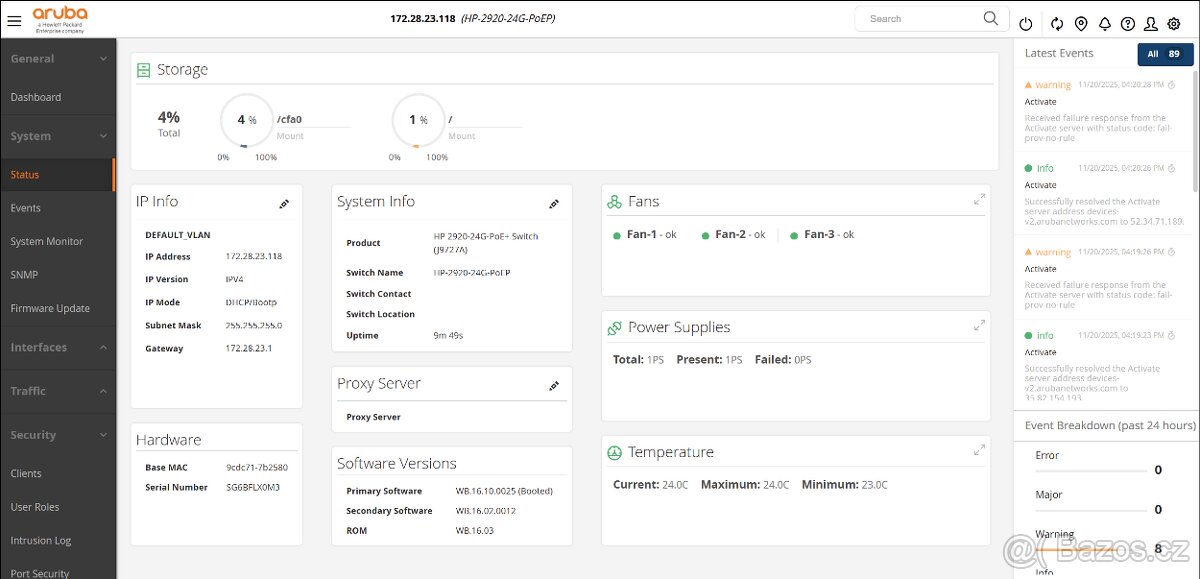This screenshot has width=1200, height=579.
Task: Click the device locator pin icon
Action: coord(1080,23)
